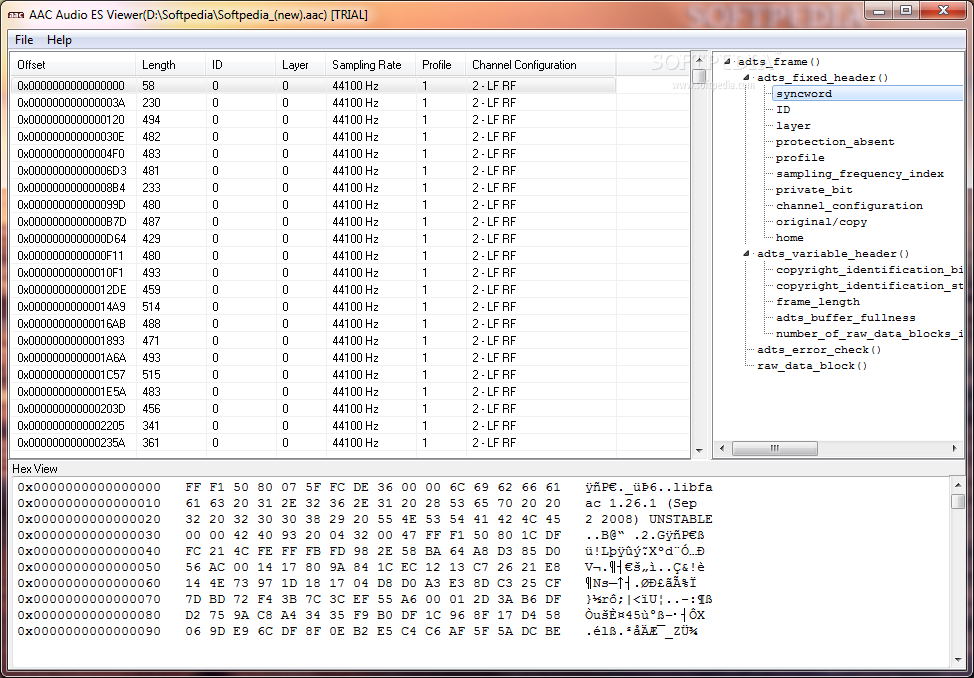Select frame row at offset 0x000000000000235A

click(314, 443)
